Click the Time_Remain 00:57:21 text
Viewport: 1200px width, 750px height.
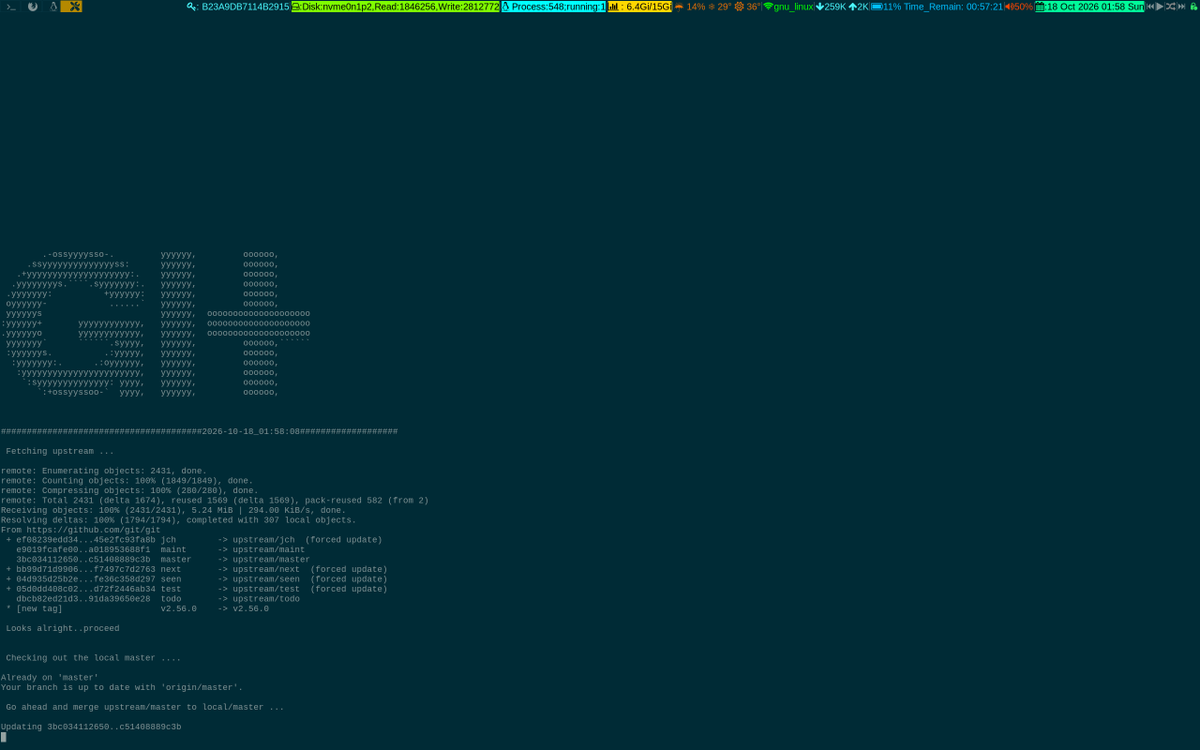tap(953, 6)
